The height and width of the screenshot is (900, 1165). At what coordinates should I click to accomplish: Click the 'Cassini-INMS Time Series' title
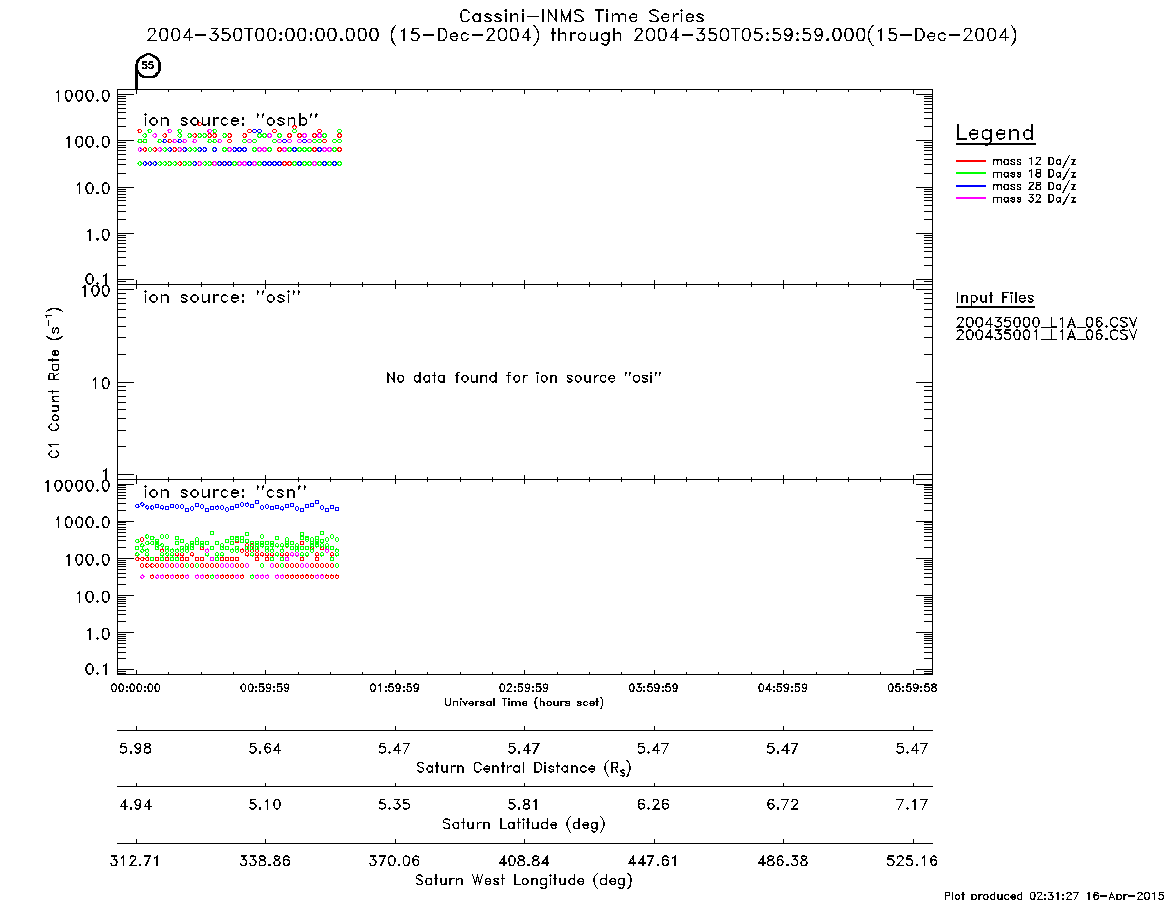pyautogui.click(x=582, y=16)
